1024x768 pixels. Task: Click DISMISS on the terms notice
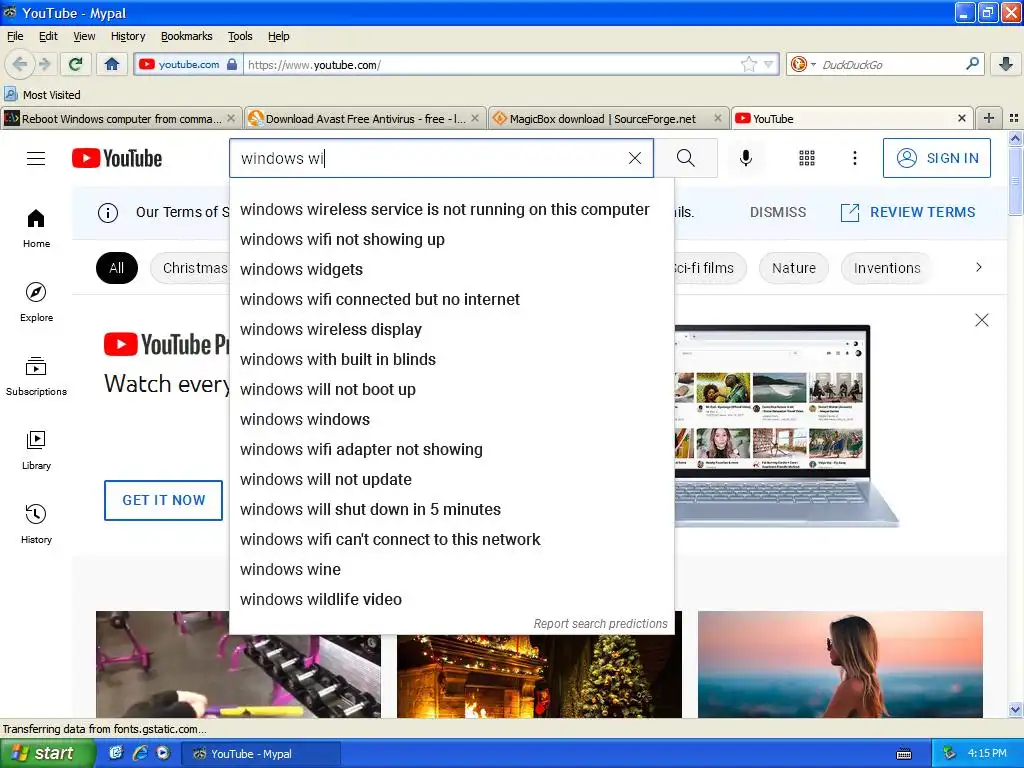(778, 212)
